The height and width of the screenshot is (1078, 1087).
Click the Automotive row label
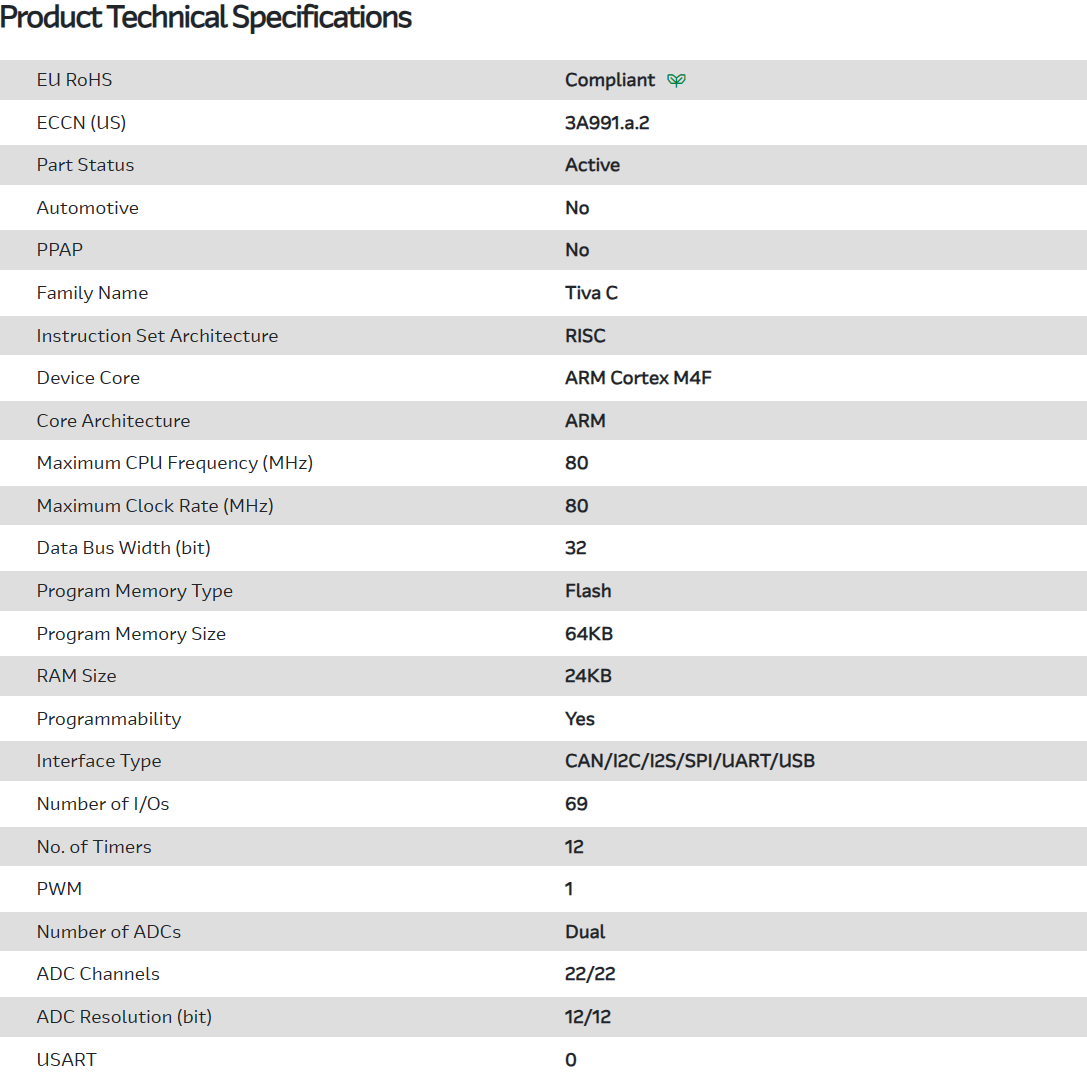click(87, 208)
